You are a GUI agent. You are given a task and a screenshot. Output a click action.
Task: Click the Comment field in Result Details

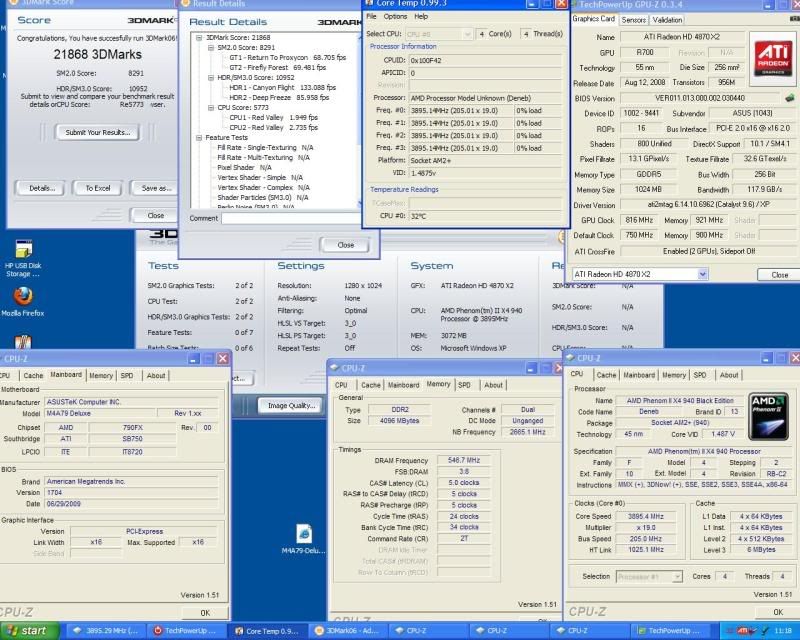292,218
